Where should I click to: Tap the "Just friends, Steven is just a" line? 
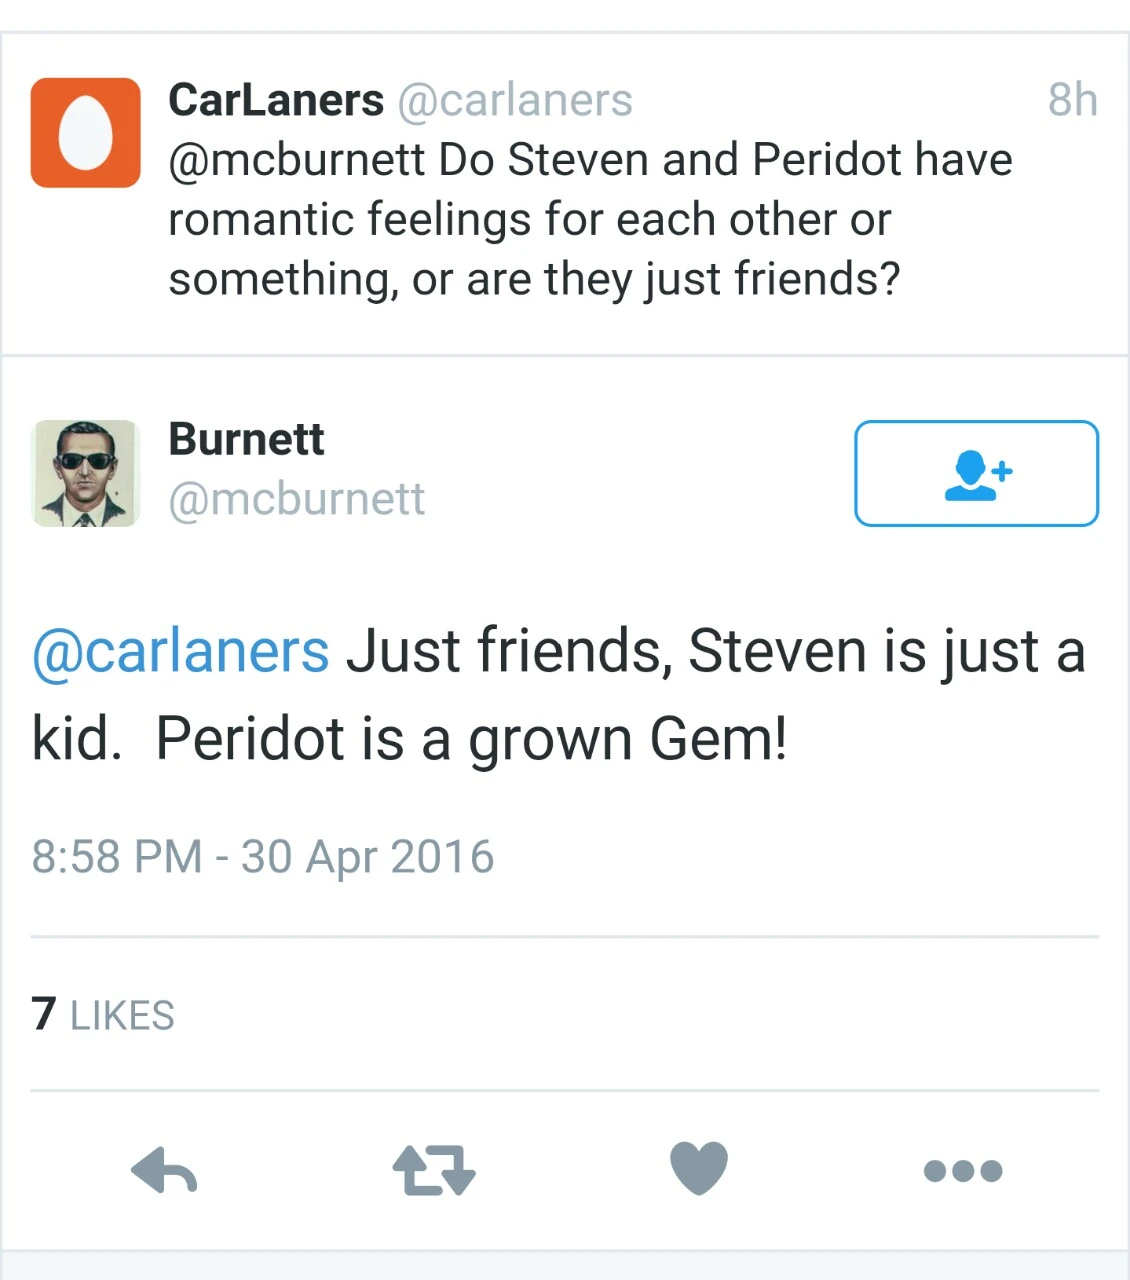point(715,652)
